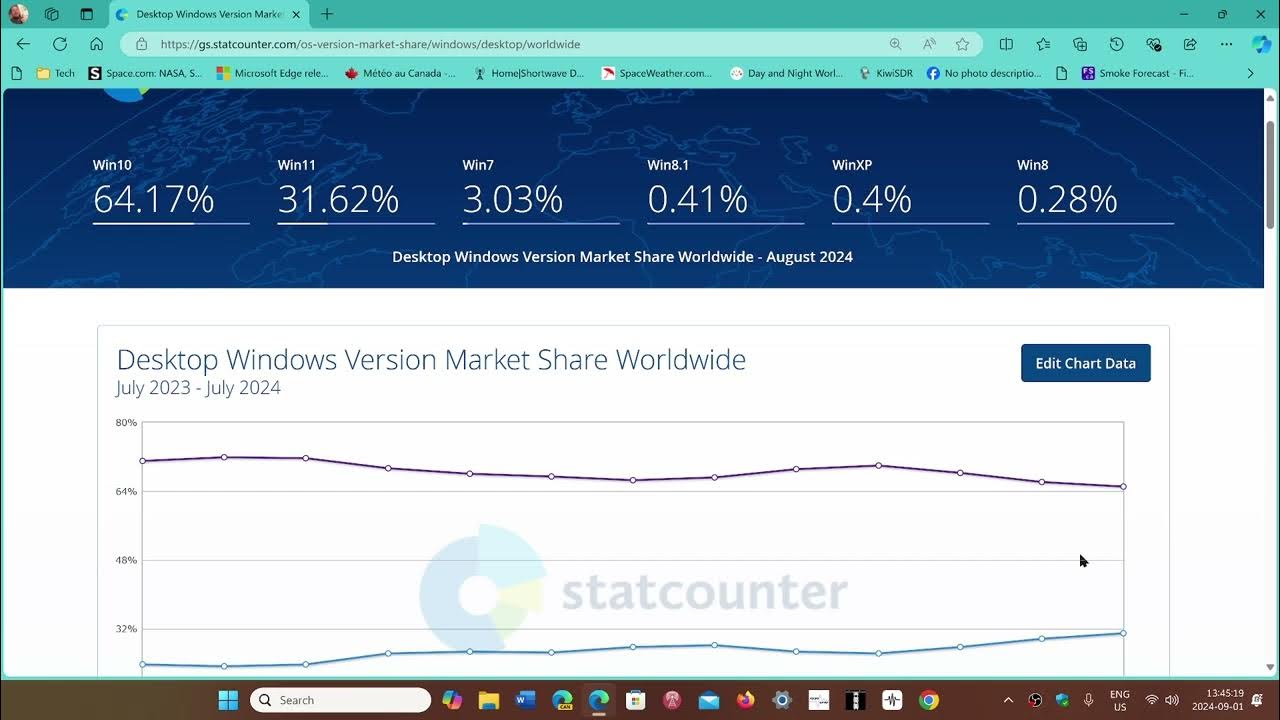Open the Tech bookmarks folder

click(56, 73)
